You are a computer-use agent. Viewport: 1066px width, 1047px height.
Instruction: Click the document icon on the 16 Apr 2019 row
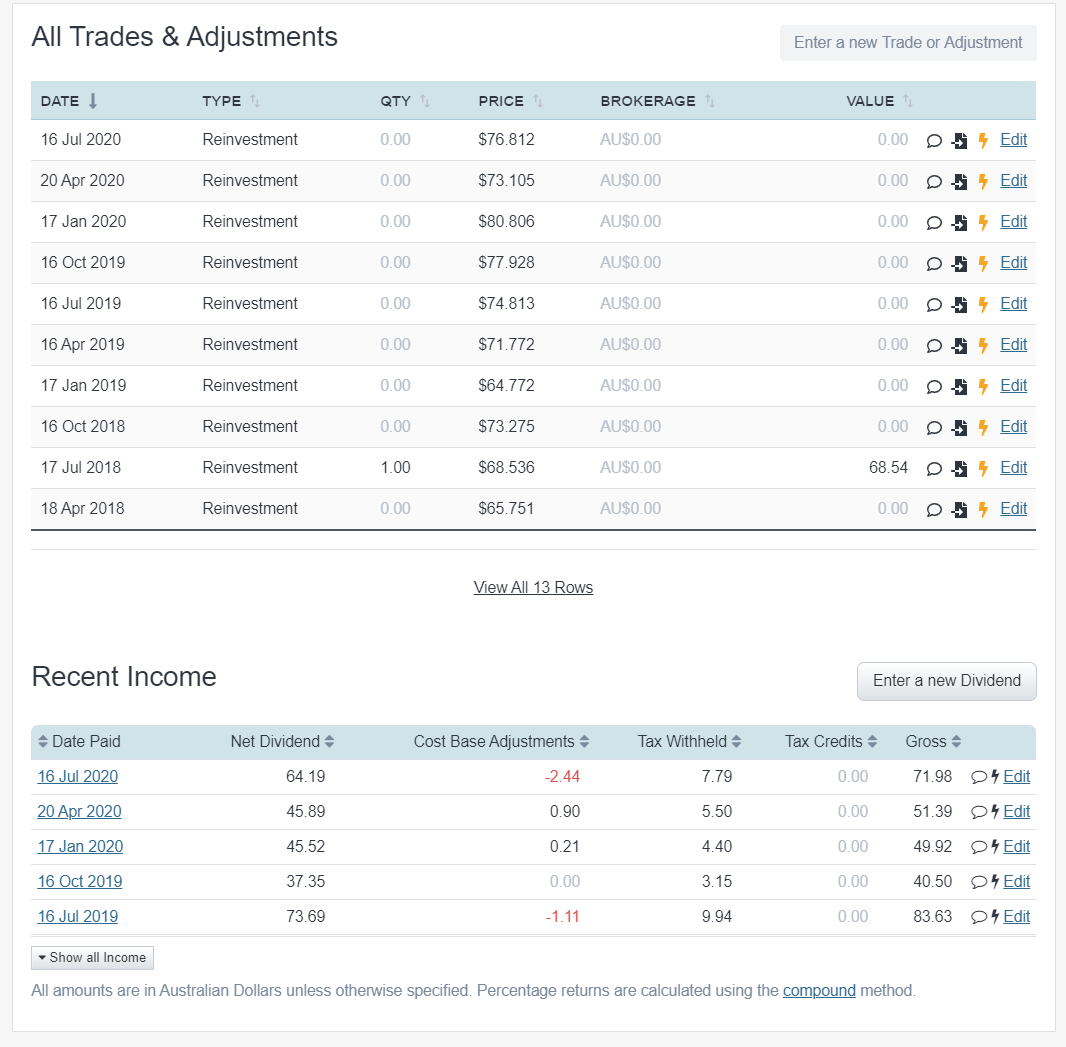959,345
